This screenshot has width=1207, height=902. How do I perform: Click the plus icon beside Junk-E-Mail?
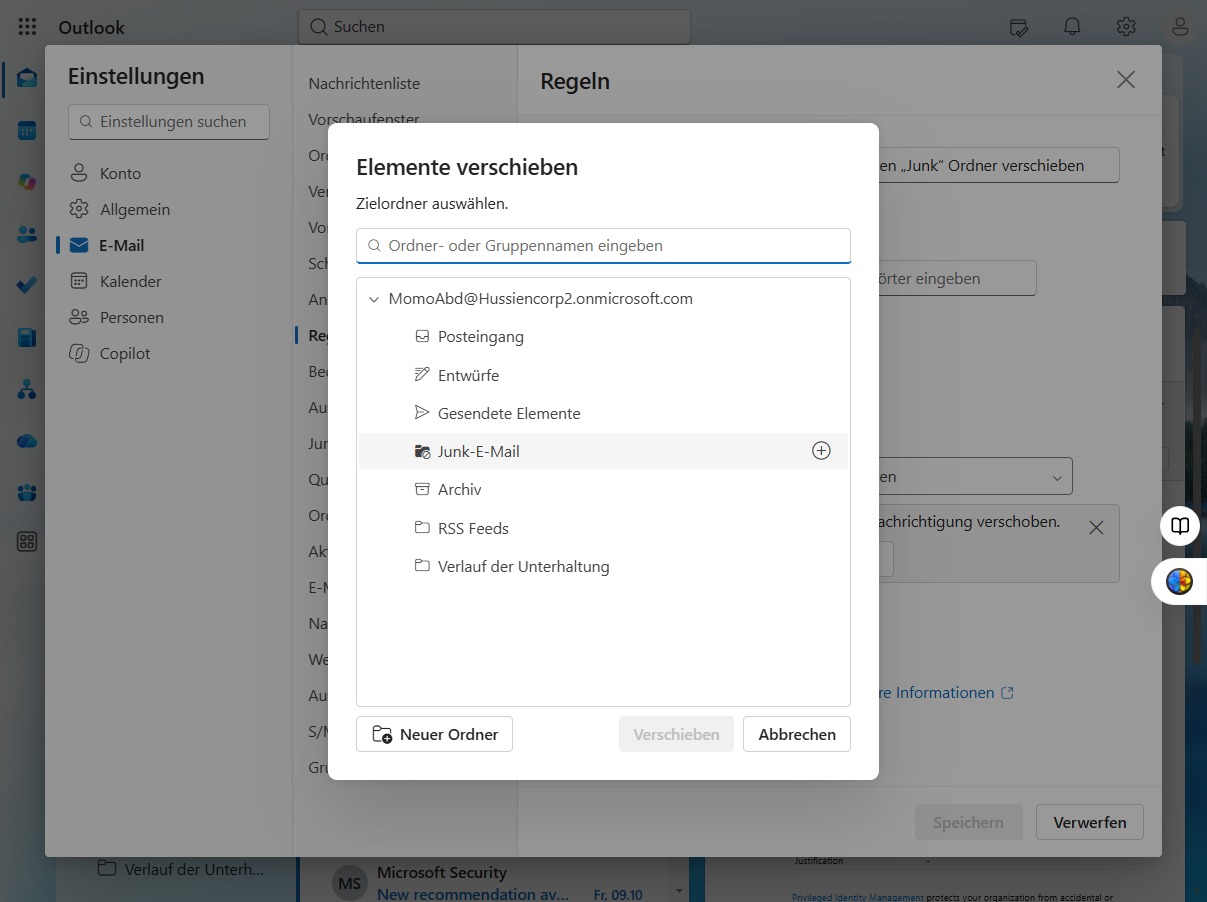(821, 451)
